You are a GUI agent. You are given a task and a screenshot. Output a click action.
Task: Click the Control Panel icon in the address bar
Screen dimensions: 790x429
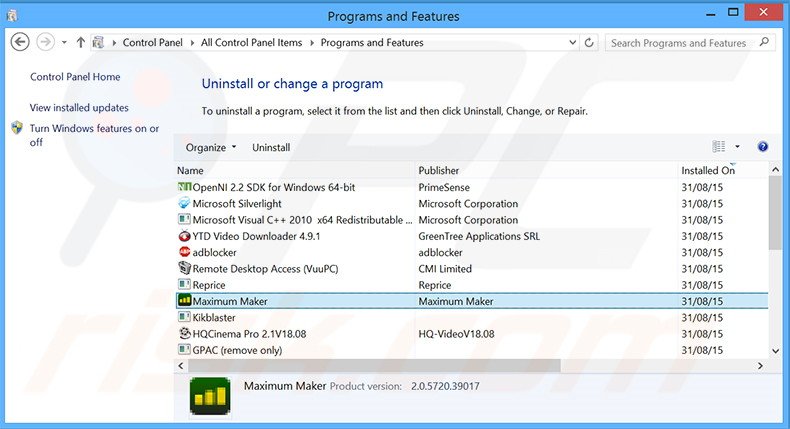[x=99, y=43]
